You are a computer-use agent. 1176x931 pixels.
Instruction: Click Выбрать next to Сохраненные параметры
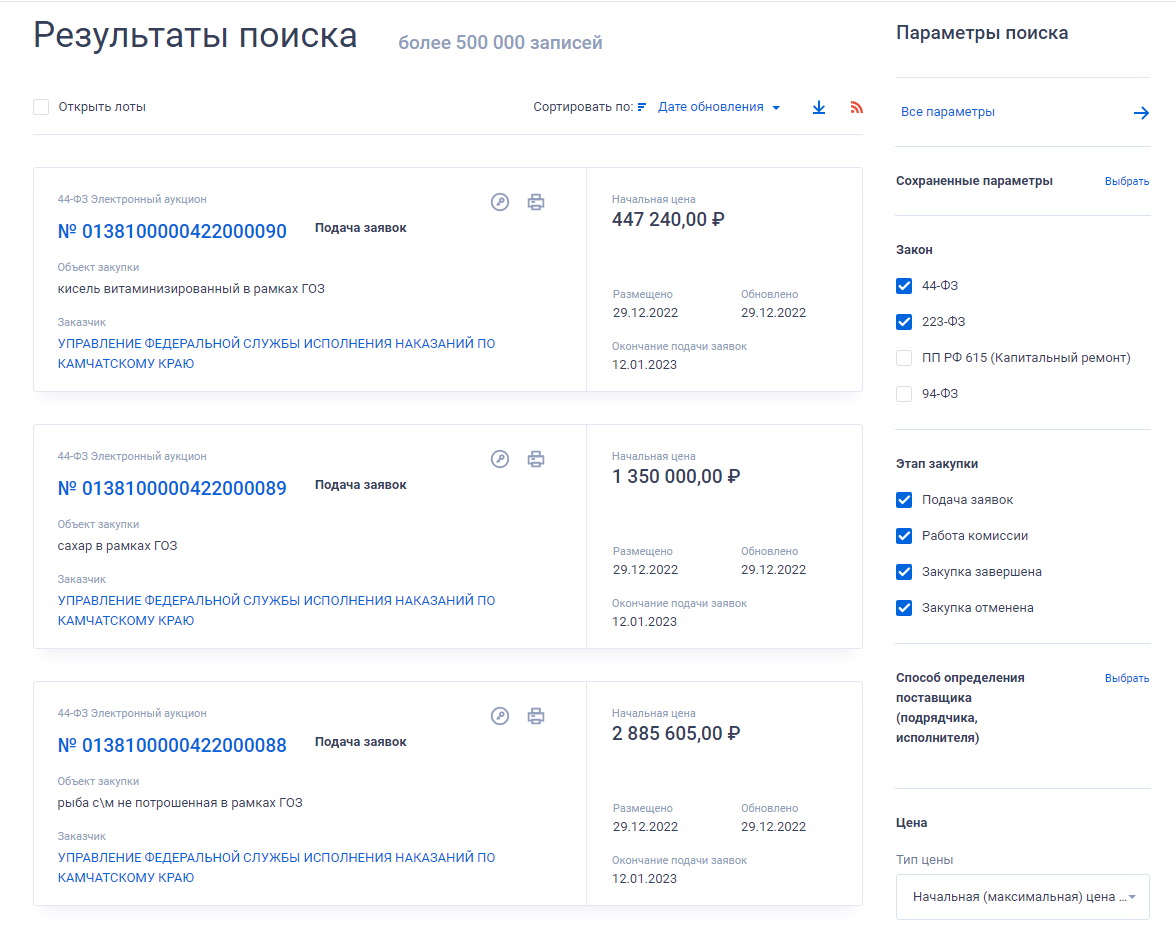click(x=1126, y=182)
